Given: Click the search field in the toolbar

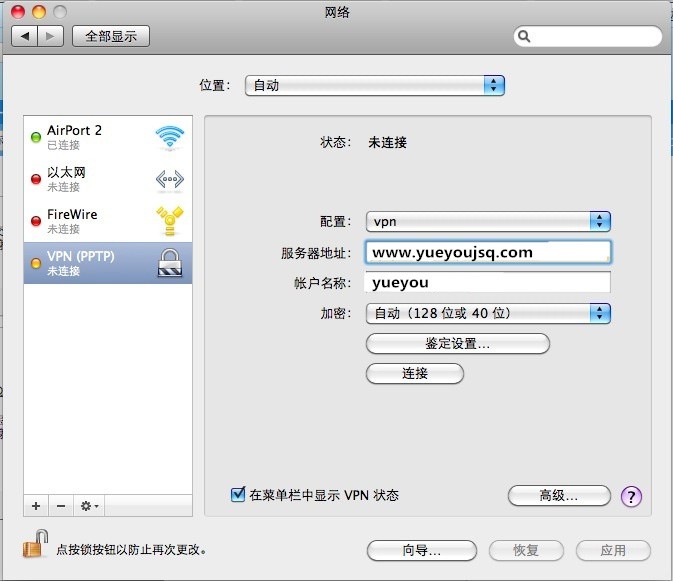Looking at the screenshot, I should 588,36.
